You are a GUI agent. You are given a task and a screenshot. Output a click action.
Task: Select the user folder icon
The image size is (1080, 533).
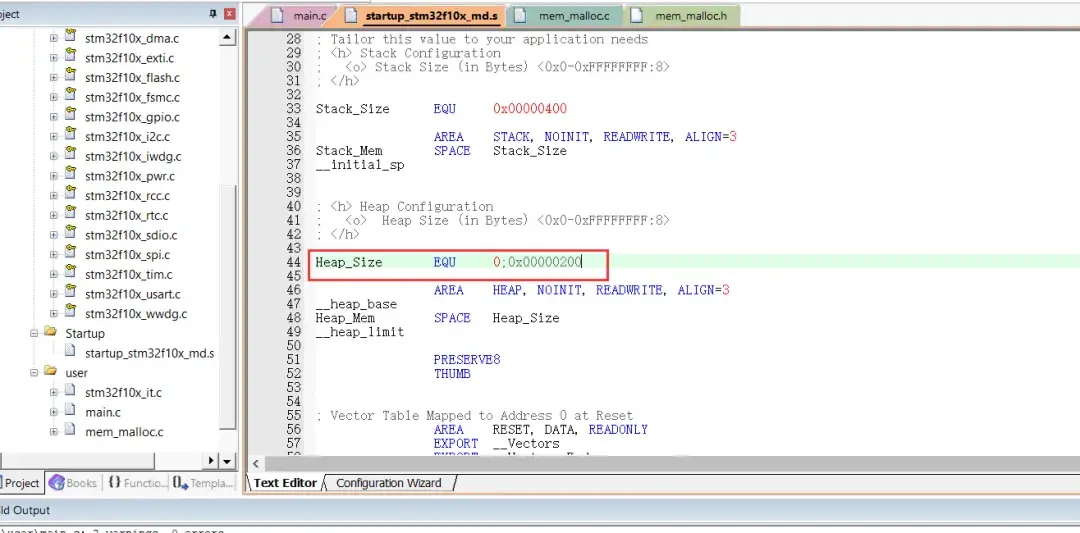[x=50, y=371]
